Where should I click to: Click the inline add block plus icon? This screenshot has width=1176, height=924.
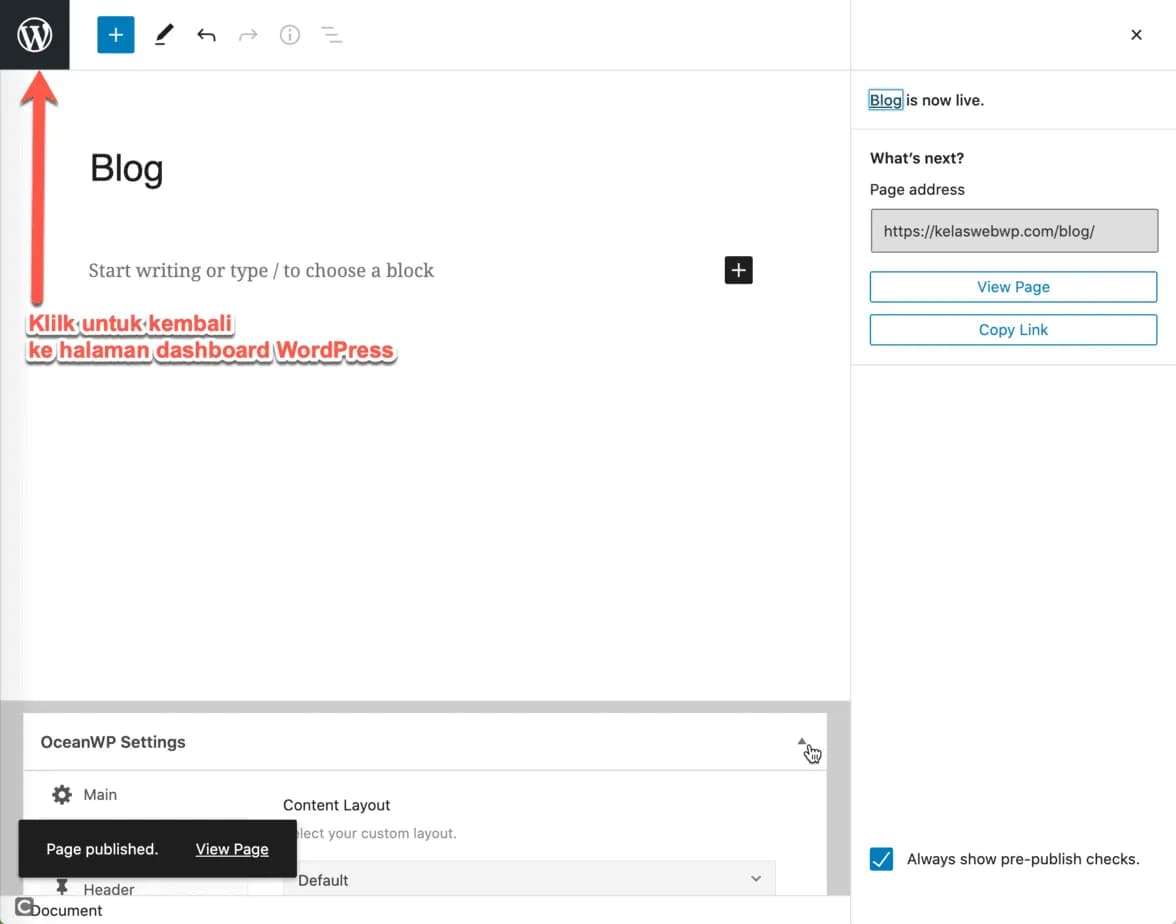[x=738, y=270]
